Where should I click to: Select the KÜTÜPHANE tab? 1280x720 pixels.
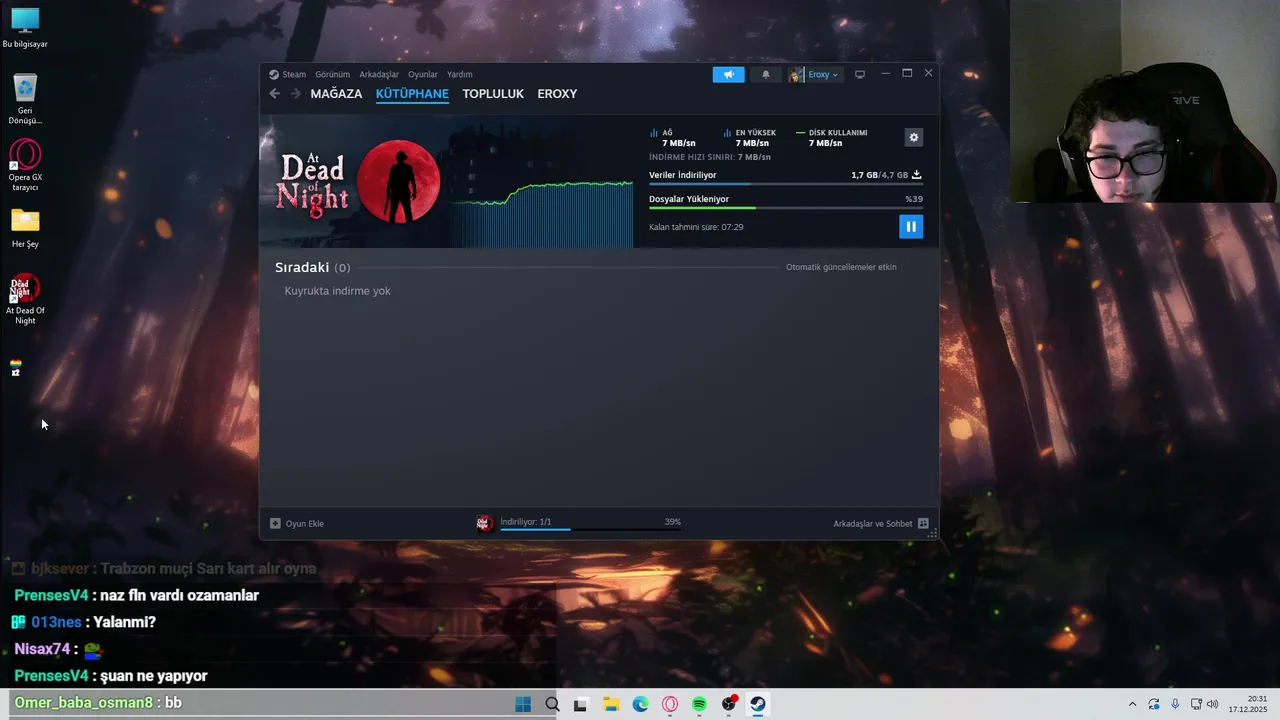412,94
